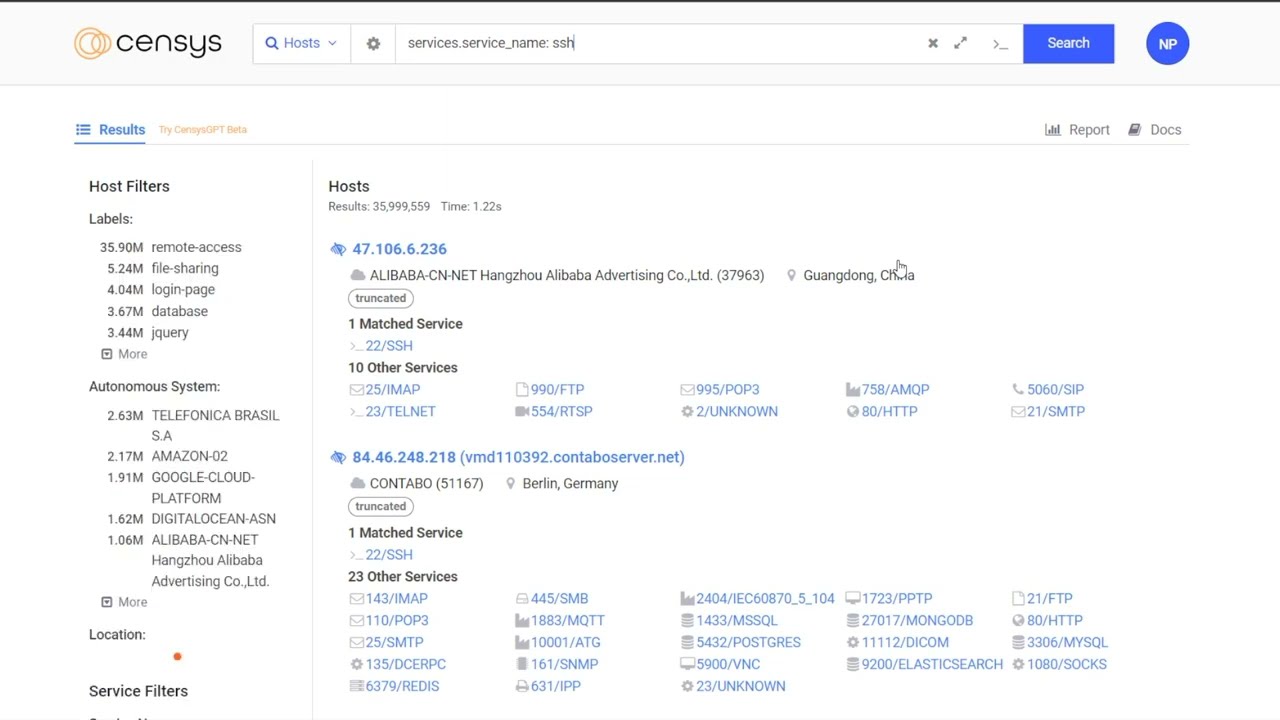1280x720 pixels.
Task: Open 990/FTP service
Action: coord(550,389)
